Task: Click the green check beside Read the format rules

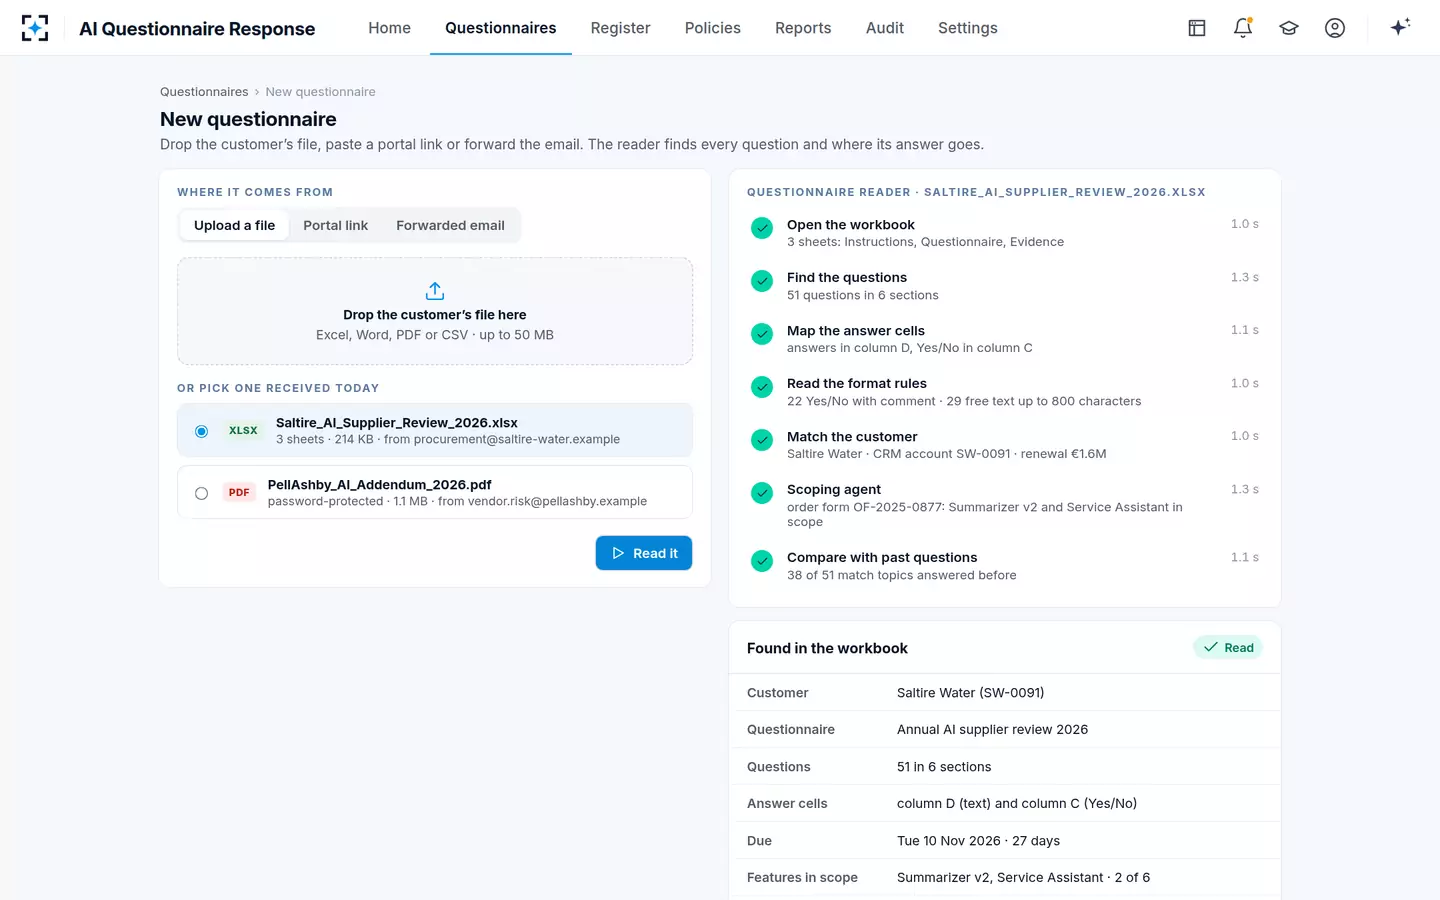Action: (x=762, y=387)
